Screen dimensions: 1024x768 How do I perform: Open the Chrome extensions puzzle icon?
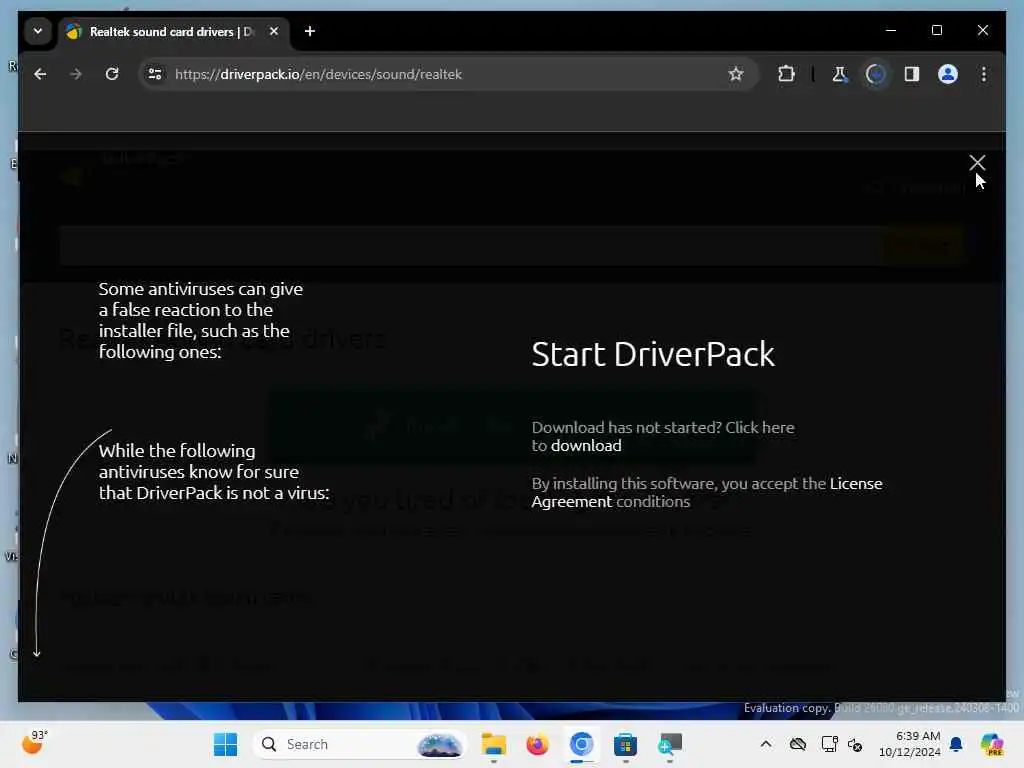[786, 74]
